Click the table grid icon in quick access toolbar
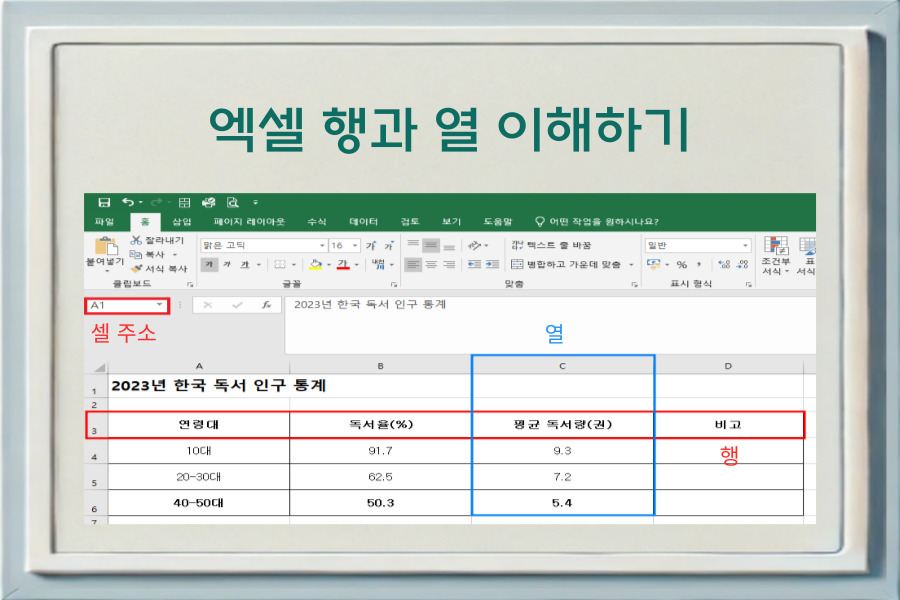The image size is (900, 600). [x=184, y=203]
